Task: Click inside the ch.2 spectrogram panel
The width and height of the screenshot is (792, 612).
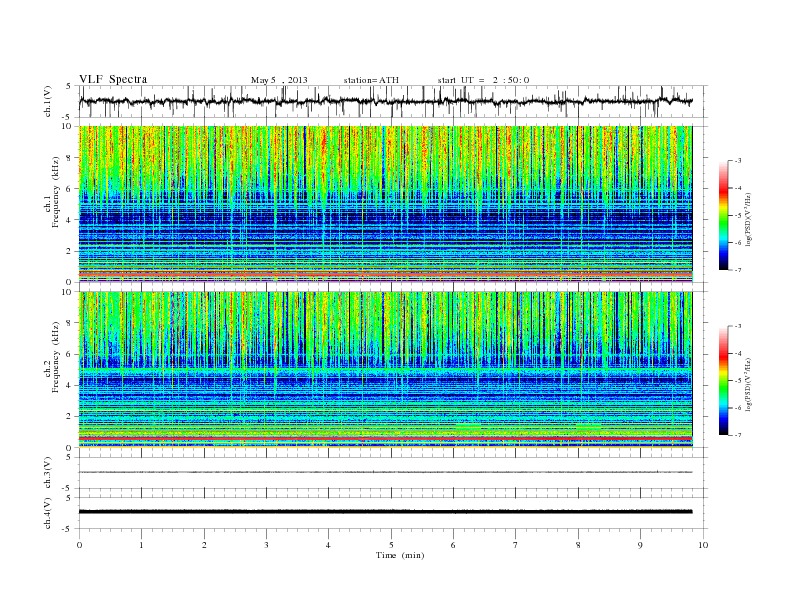Action: coord(385,370)
